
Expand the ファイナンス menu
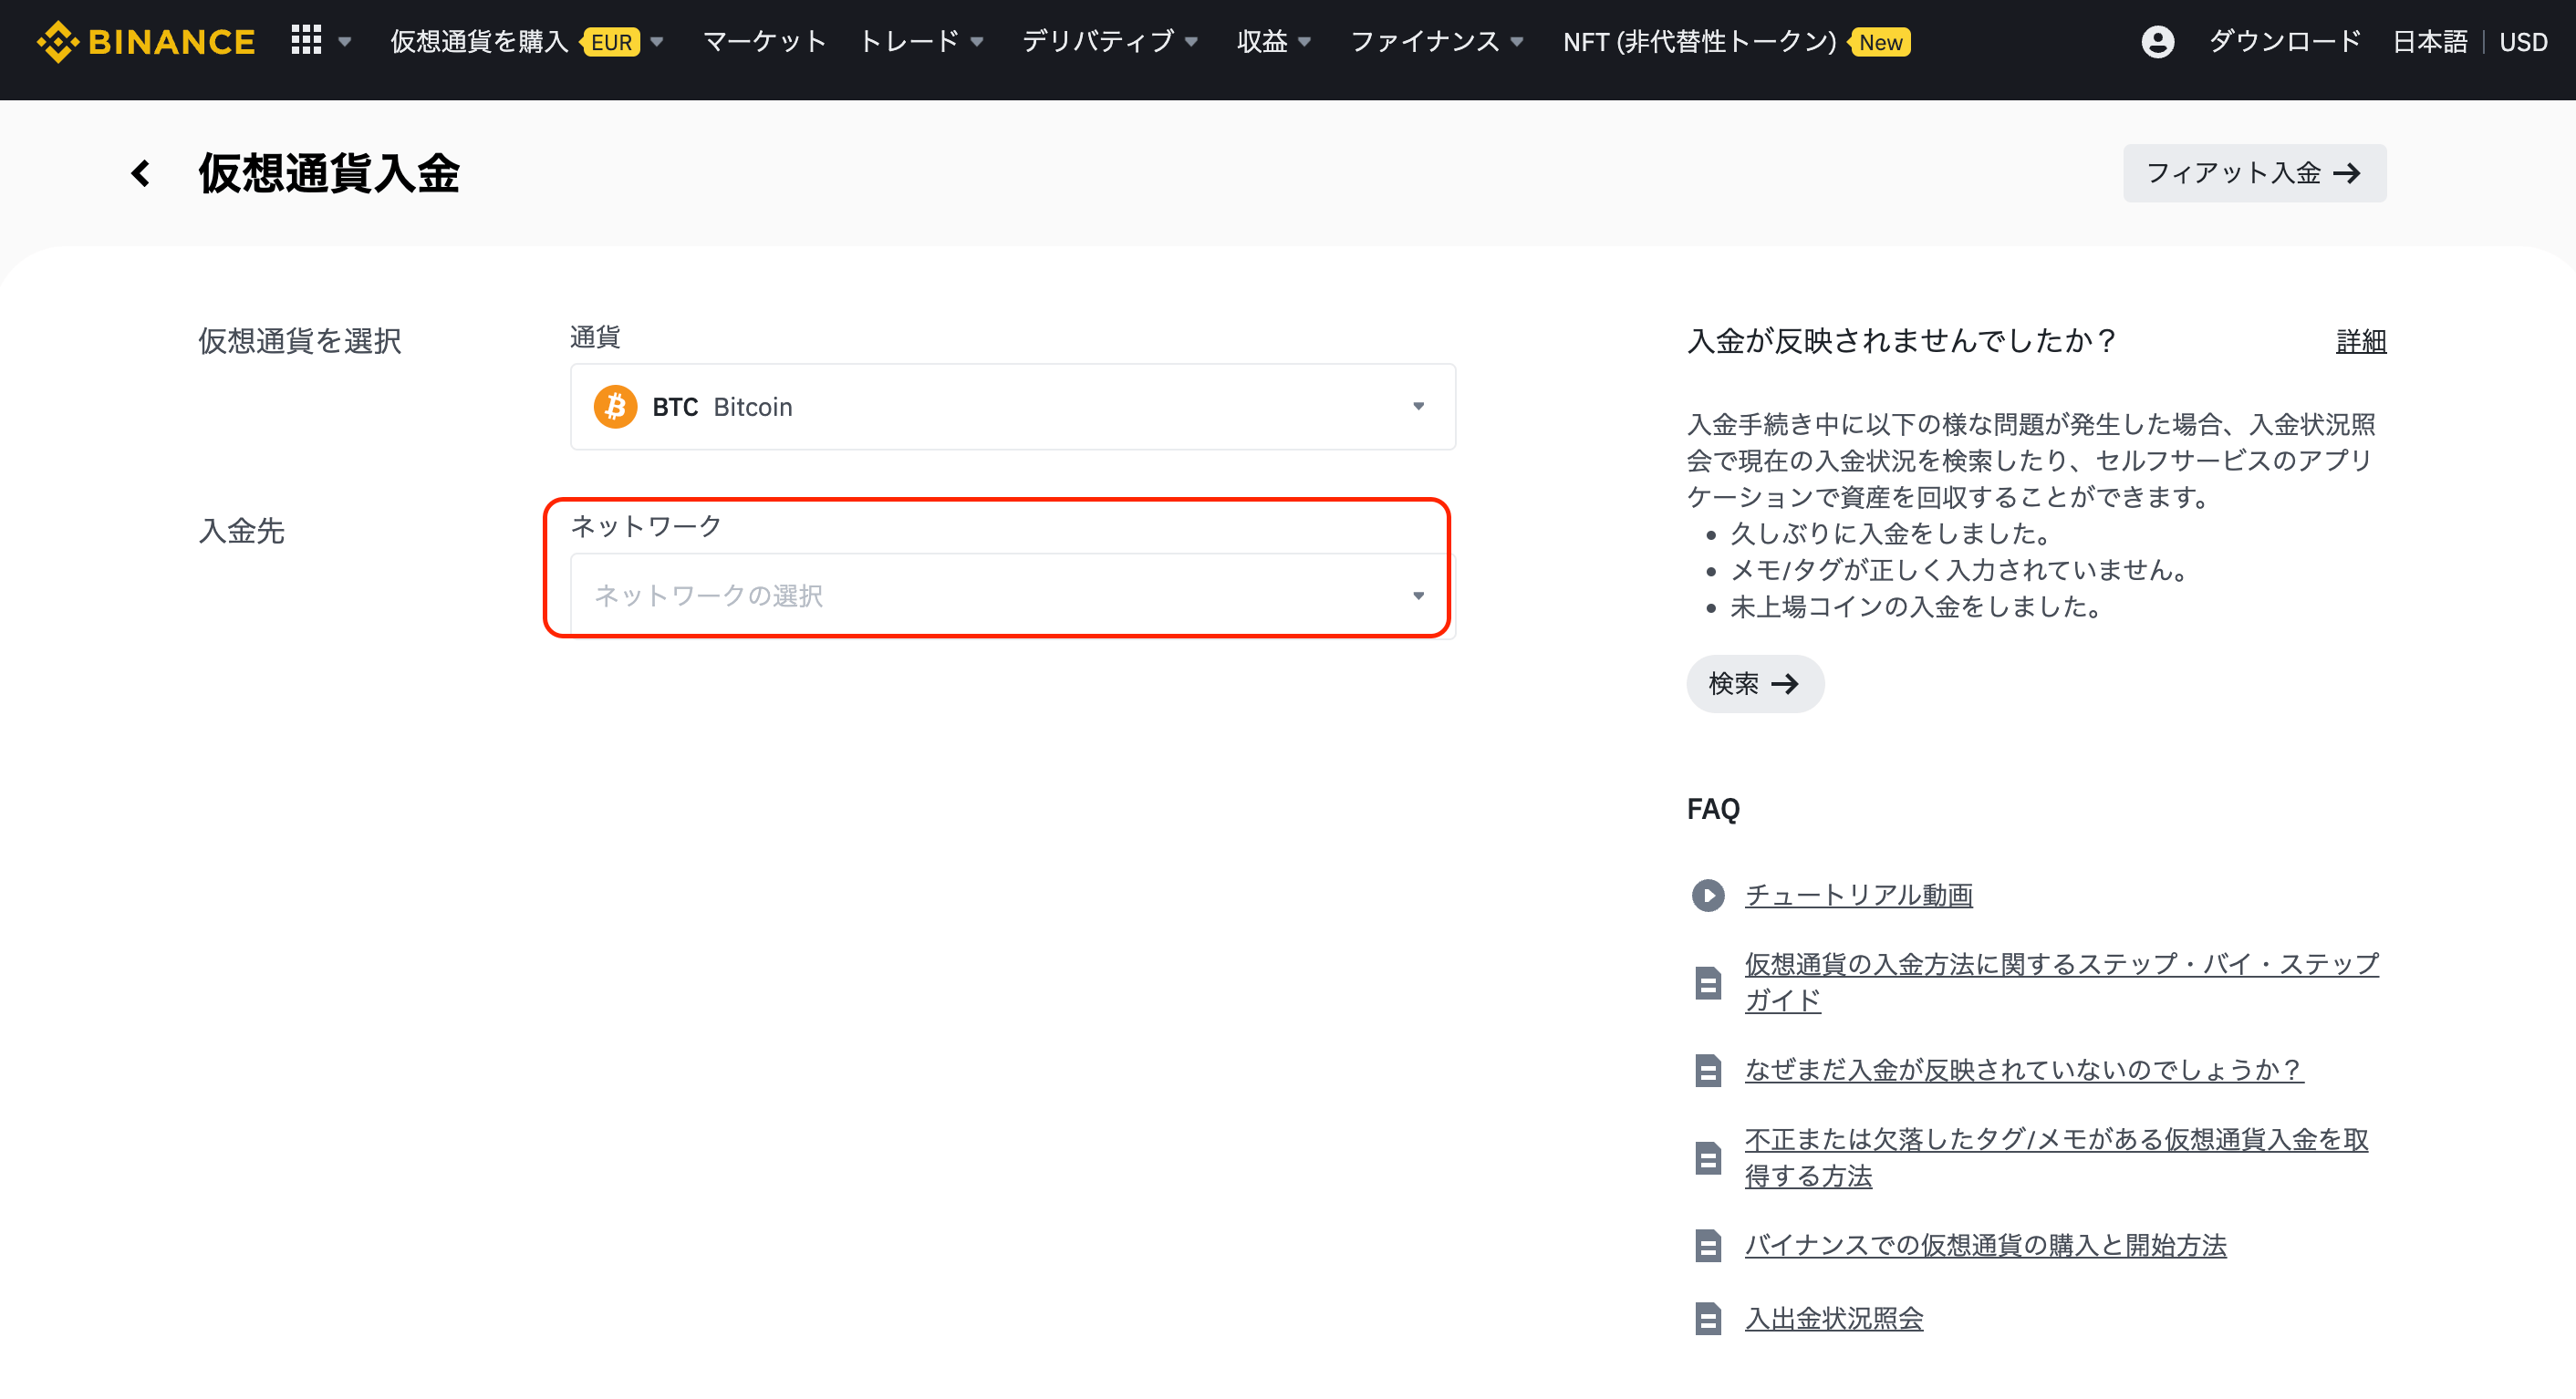point(1437,42)
